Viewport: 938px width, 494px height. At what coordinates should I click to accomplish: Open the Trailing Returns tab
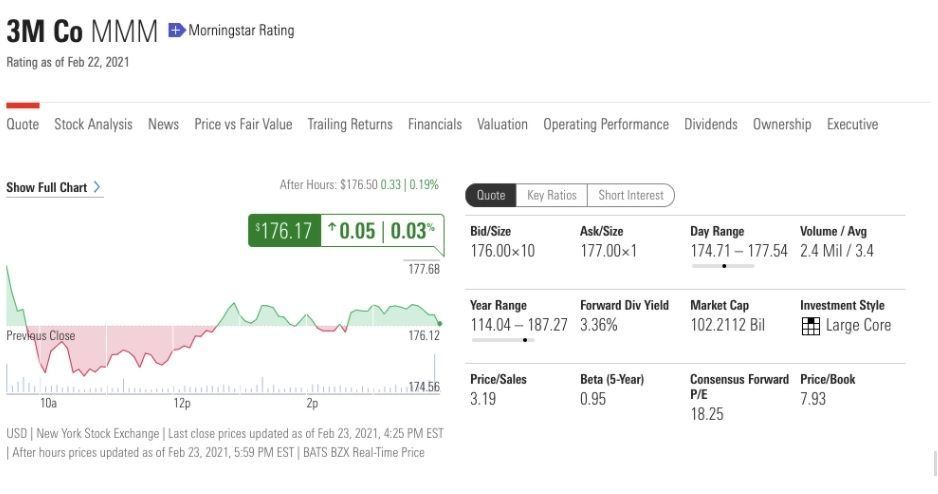click(350, 124)
